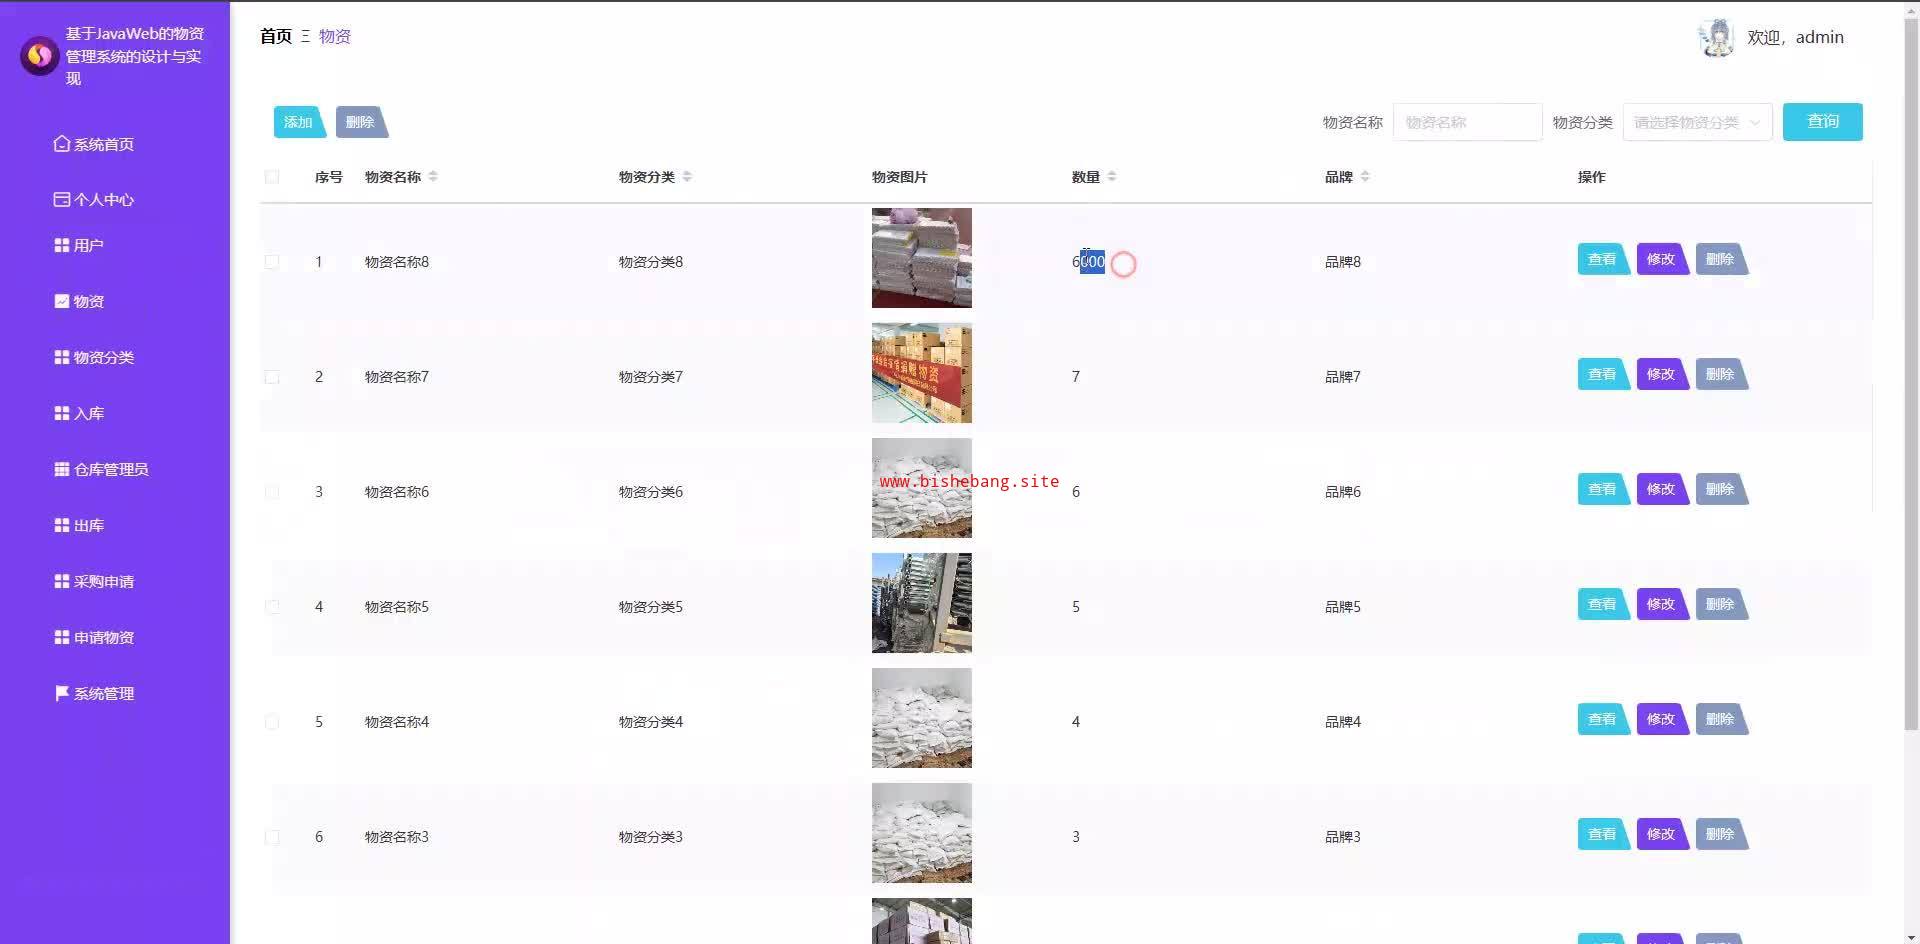Sort table by 数量 column arrows
This screenshot has width=1920, height=944.
click(x=1112, y=177)
